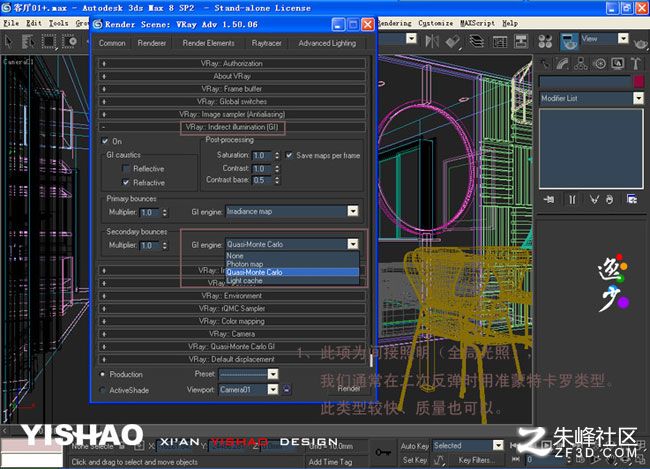Screen dimensions: 650x469
Task: Open the Render Elements tab
Action: tap(209, 43)
